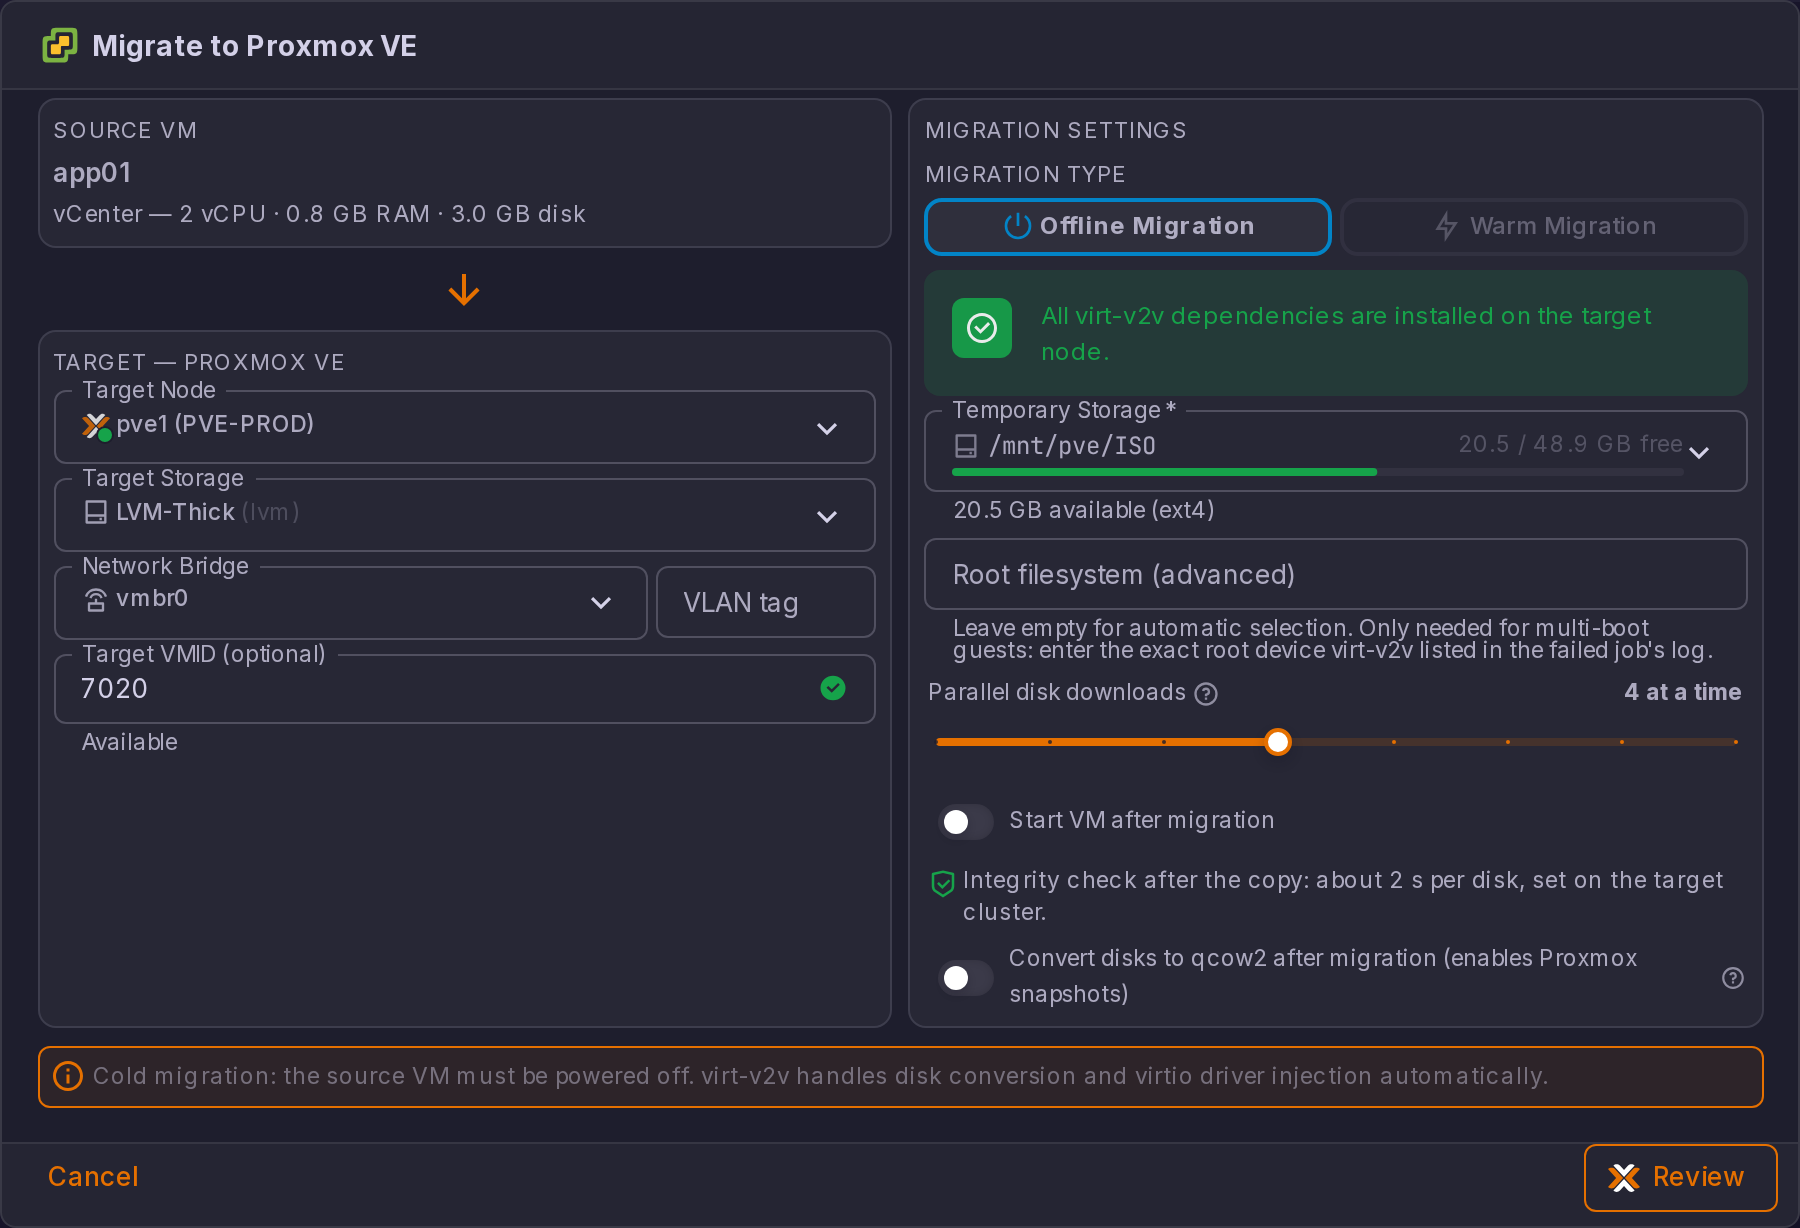Click the power icon on Offline Migration
1800x1228 pixels.
pyautogui.click(x=1017, y=226)
